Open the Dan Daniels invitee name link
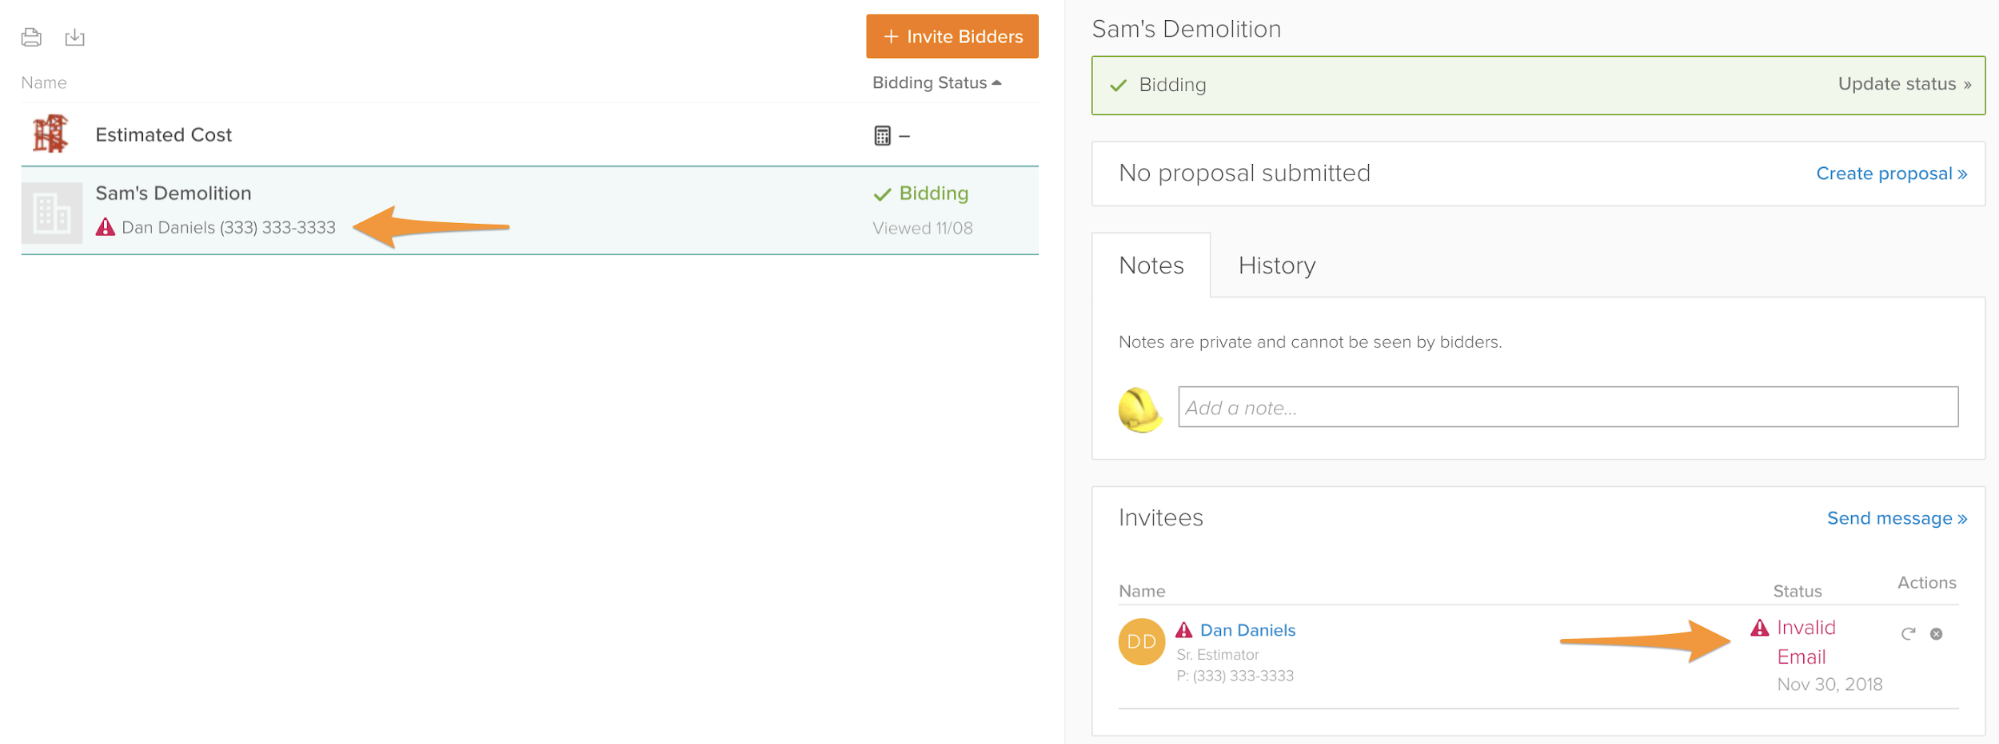 click(x=1247, y=631)
